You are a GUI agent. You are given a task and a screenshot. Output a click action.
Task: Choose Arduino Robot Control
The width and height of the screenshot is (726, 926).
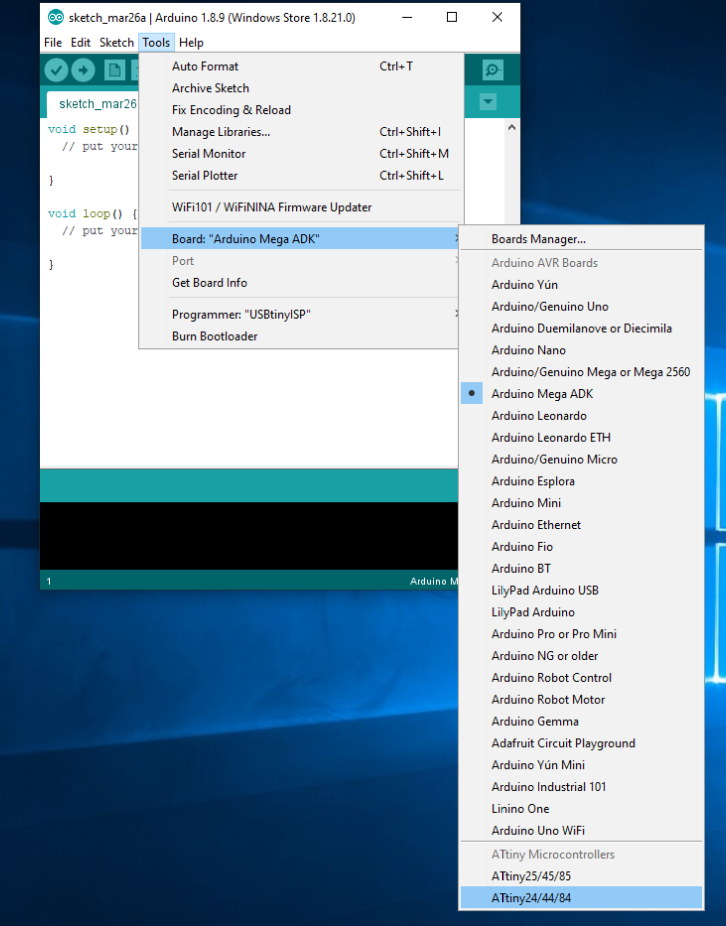[581, 678]
